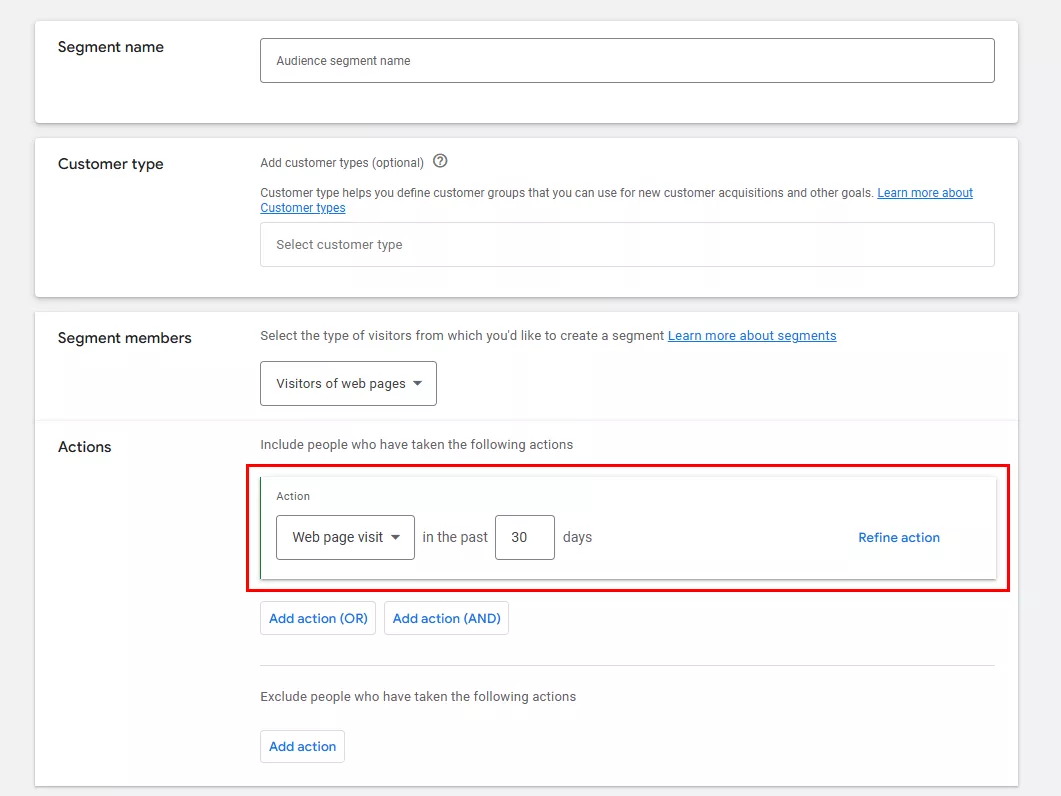
Task: Click the Segment name heading
Action: click(x=111, y=47)
